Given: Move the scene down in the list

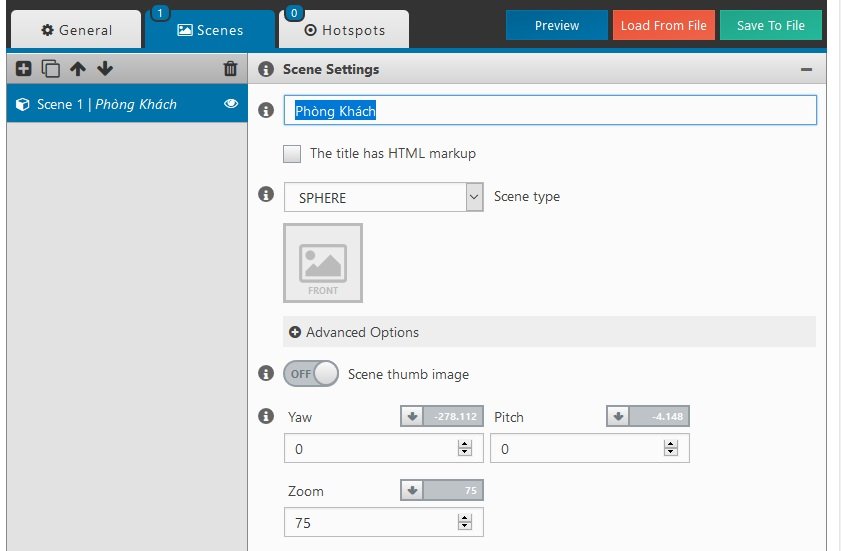Looking at the screenshot, I should point(105,69).
